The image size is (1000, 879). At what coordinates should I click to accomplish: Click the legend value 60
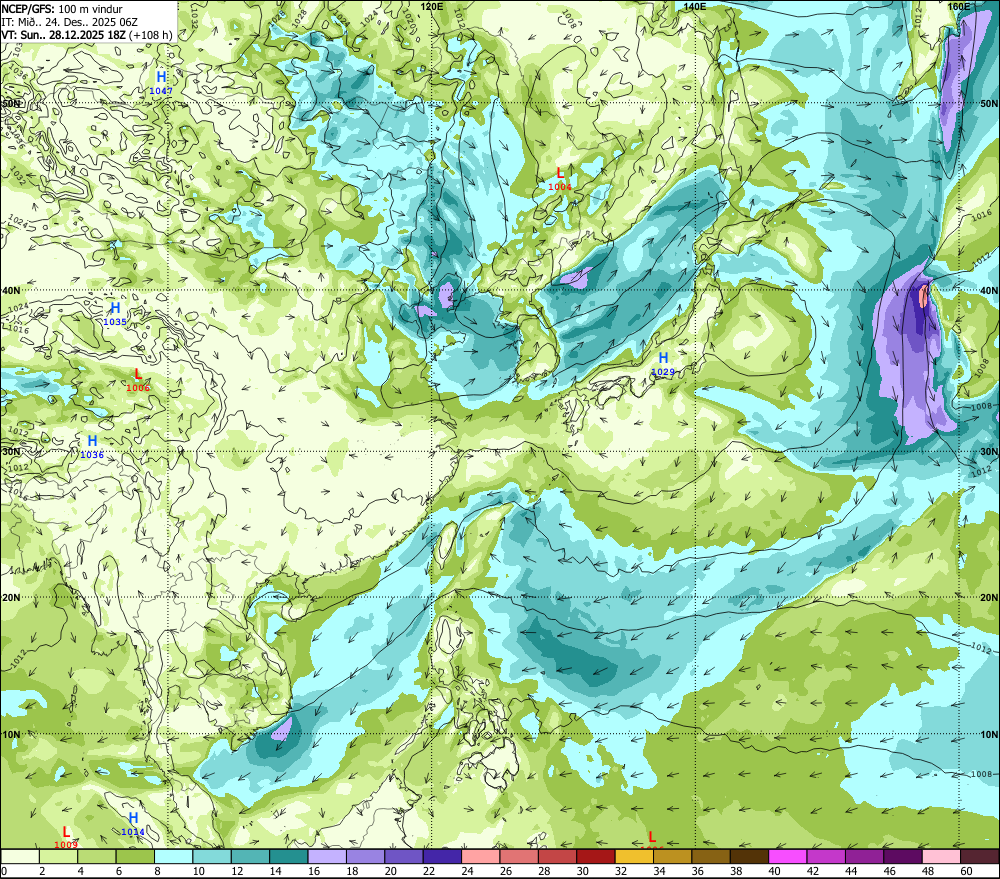pyautogui.click(x=966, y=871)
